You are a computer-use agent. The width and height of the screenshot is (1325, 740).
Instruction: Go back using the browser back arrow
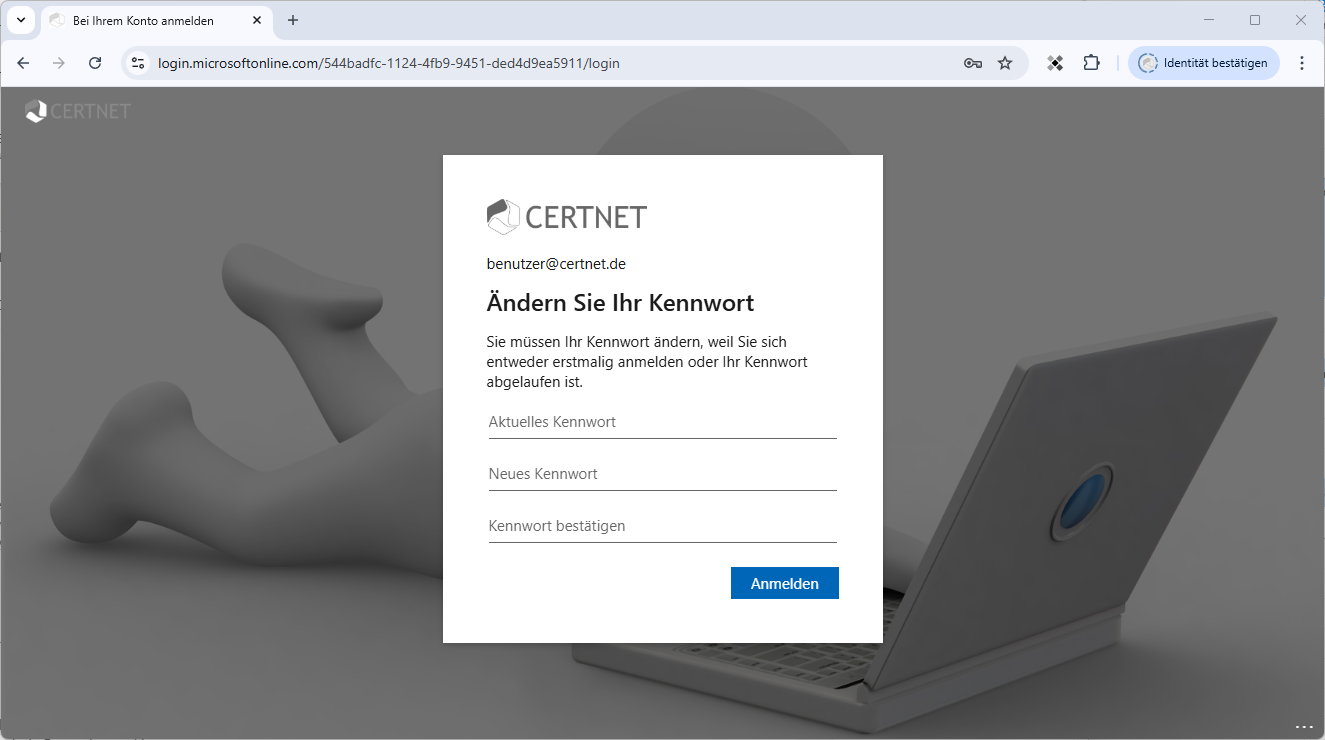(23, 63)
